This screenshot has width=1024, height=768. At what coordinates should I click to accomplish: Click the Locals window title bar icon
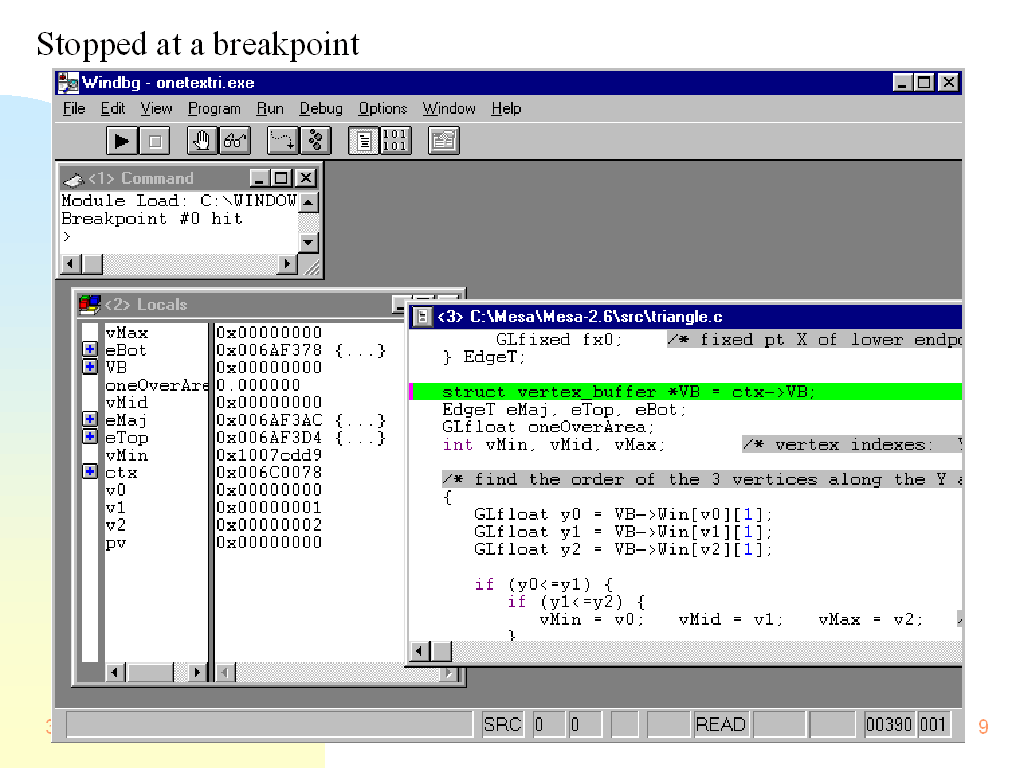point(90,304)
